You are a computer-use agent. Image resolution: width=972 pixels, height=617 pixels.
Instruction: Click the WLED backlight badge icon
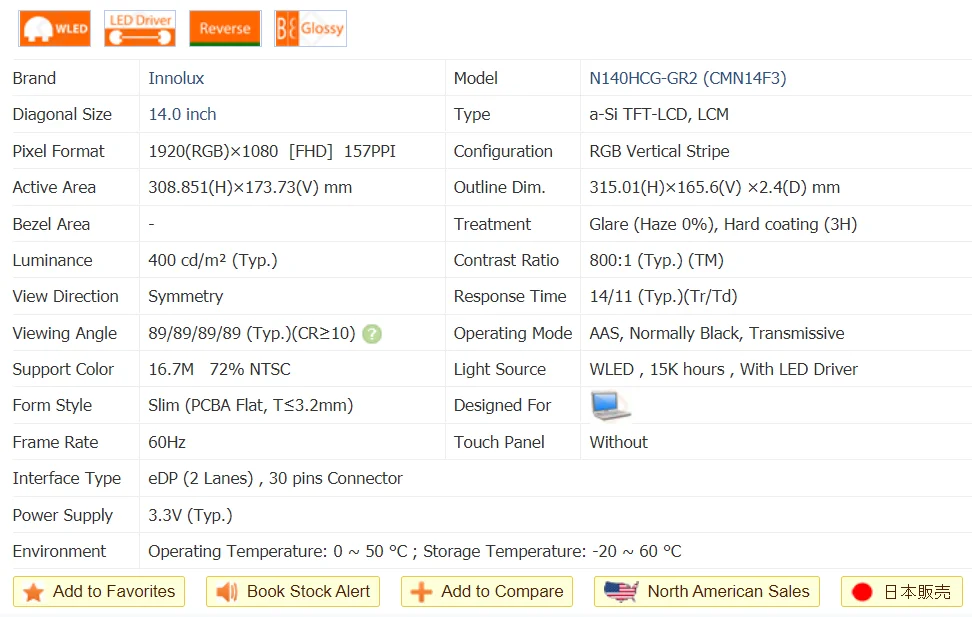[55, 29]
